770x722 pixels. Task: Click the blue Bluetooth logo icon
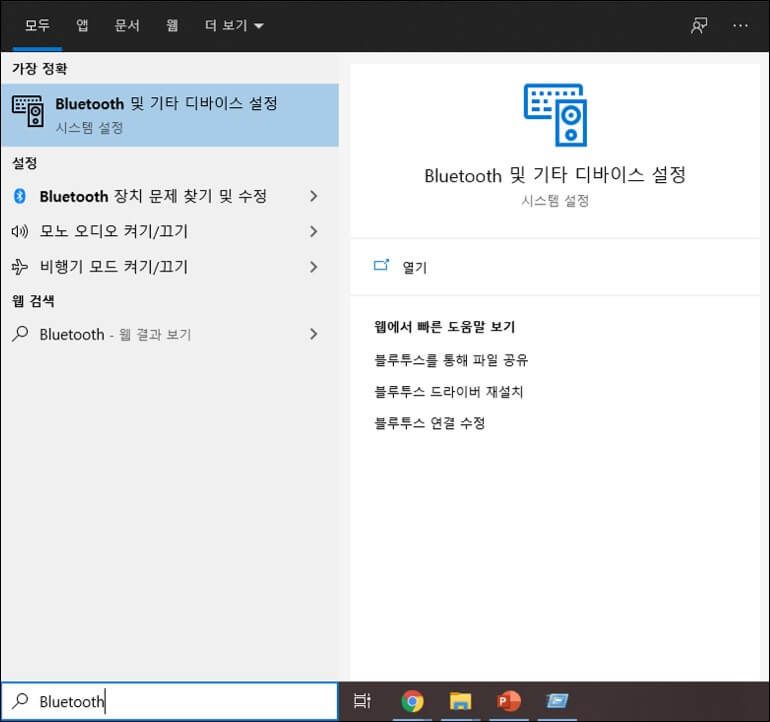pyautogui.click(x=20, y=196)
